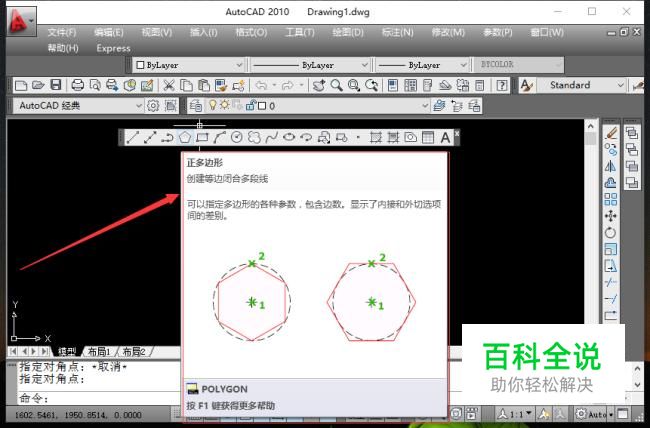Toggle Clean Screen in status bar
650x428 pixels.
[622, 413]
